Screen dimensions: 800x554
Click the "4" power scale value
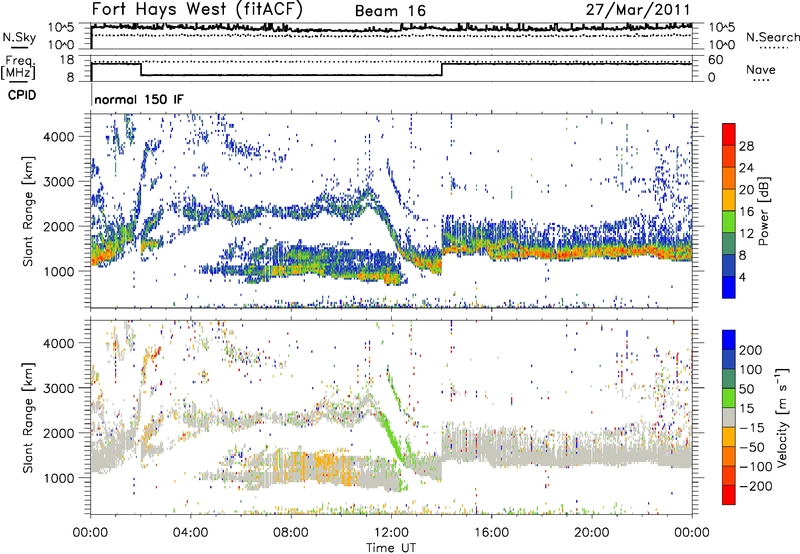point(742,277)
